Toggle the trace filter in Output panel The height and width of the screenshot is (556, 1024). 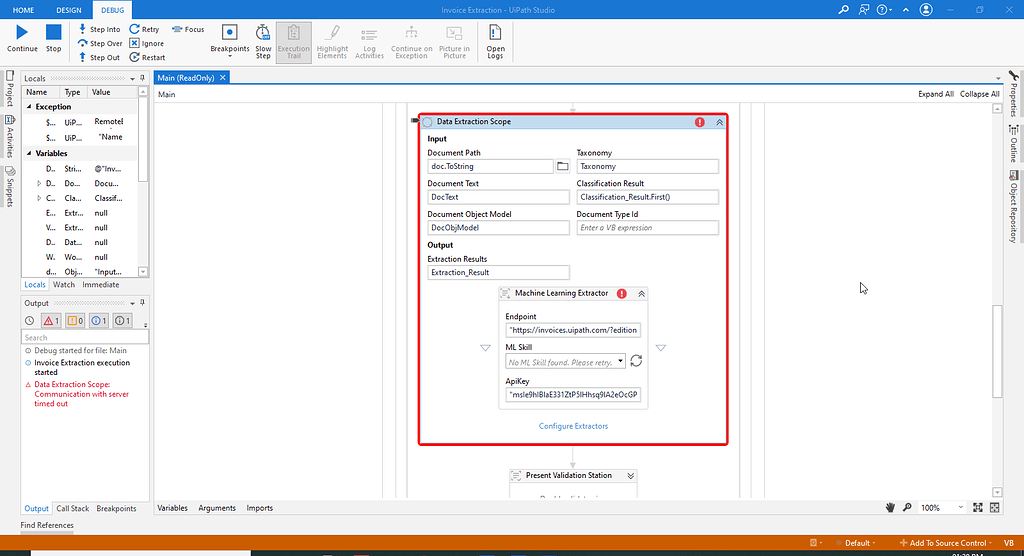122,321
